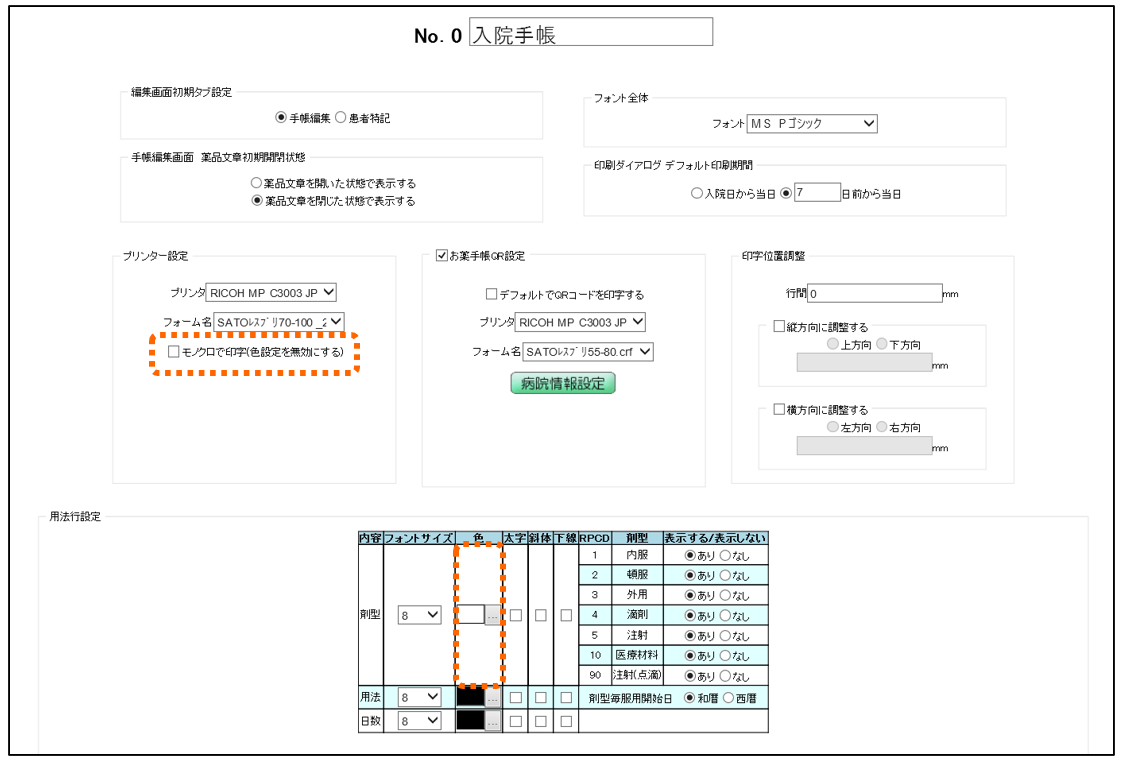Enable モノクロで印字 checkbox
The width and height of the screenshot is (1123, 763).
point(174,352)
